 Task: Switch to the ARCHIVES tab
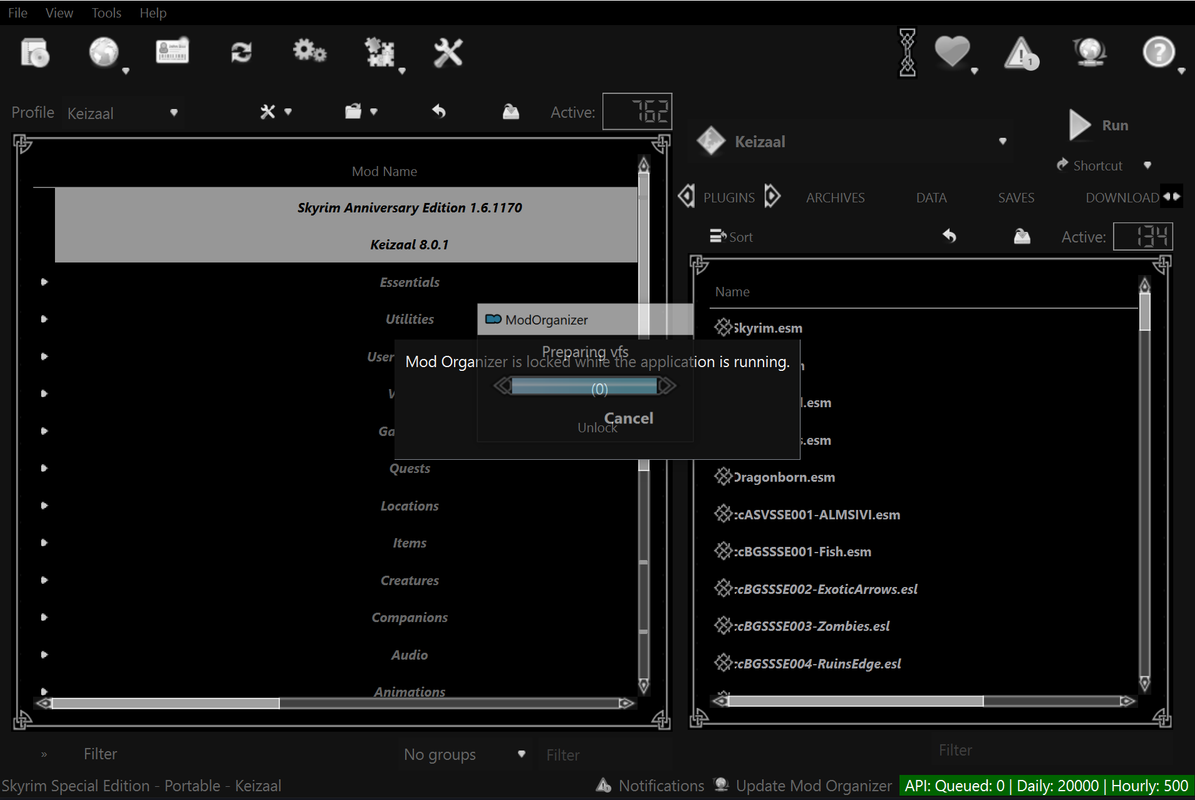tap(835, 197)
